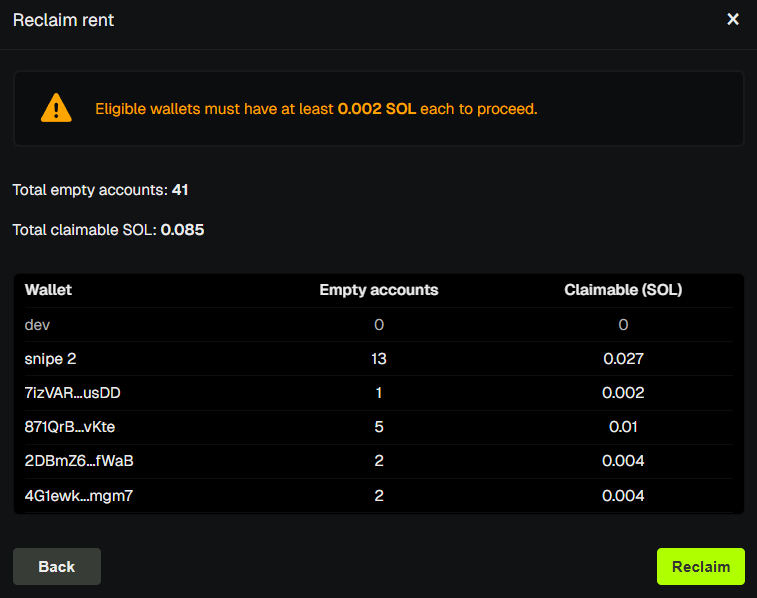This screenshot has width=757, height=598.
Task: Select wallet 4G1ewk…mgm7 row
Action: click(x=74, y=495)
